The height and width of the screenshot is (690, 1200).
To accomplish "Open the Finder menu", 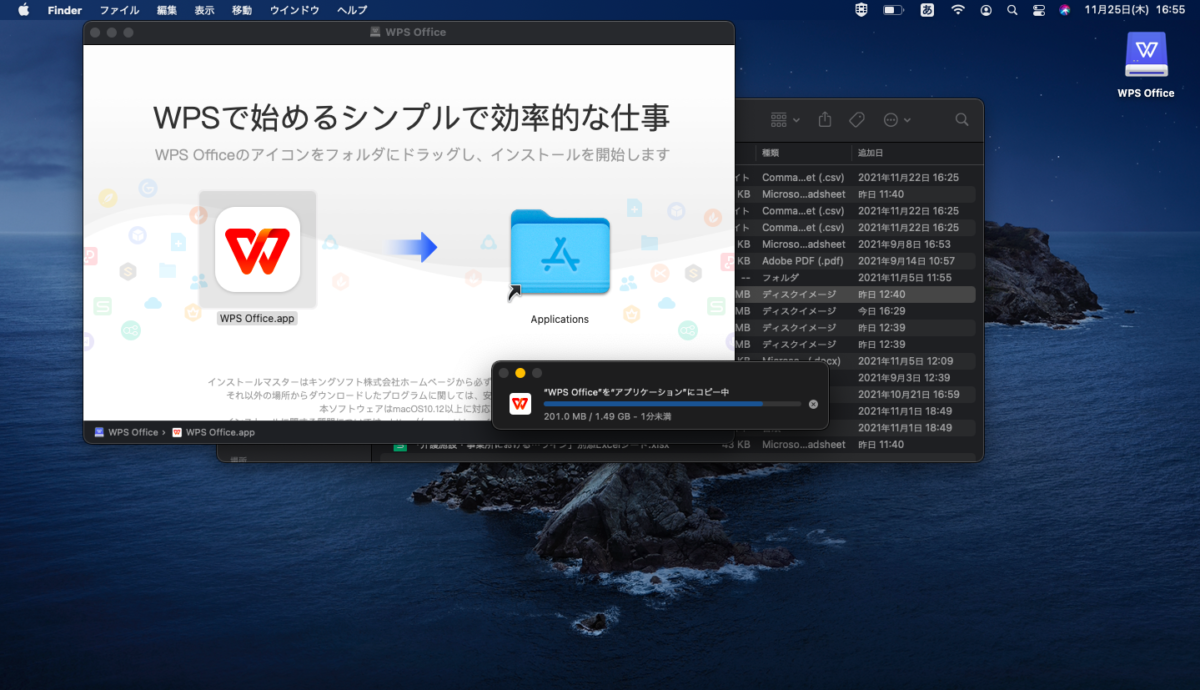I will (65, 10).
